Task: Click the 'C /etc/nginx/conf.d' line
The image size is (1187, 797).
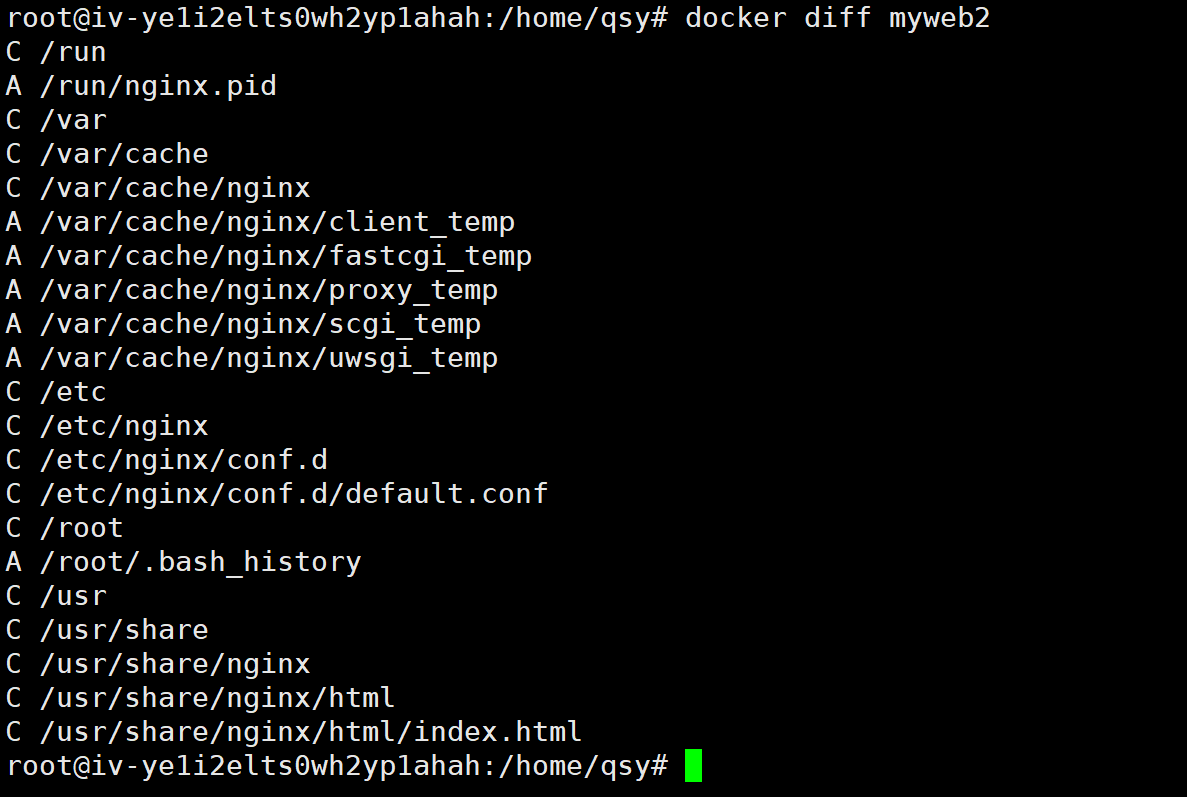Action: pos(166,460)
